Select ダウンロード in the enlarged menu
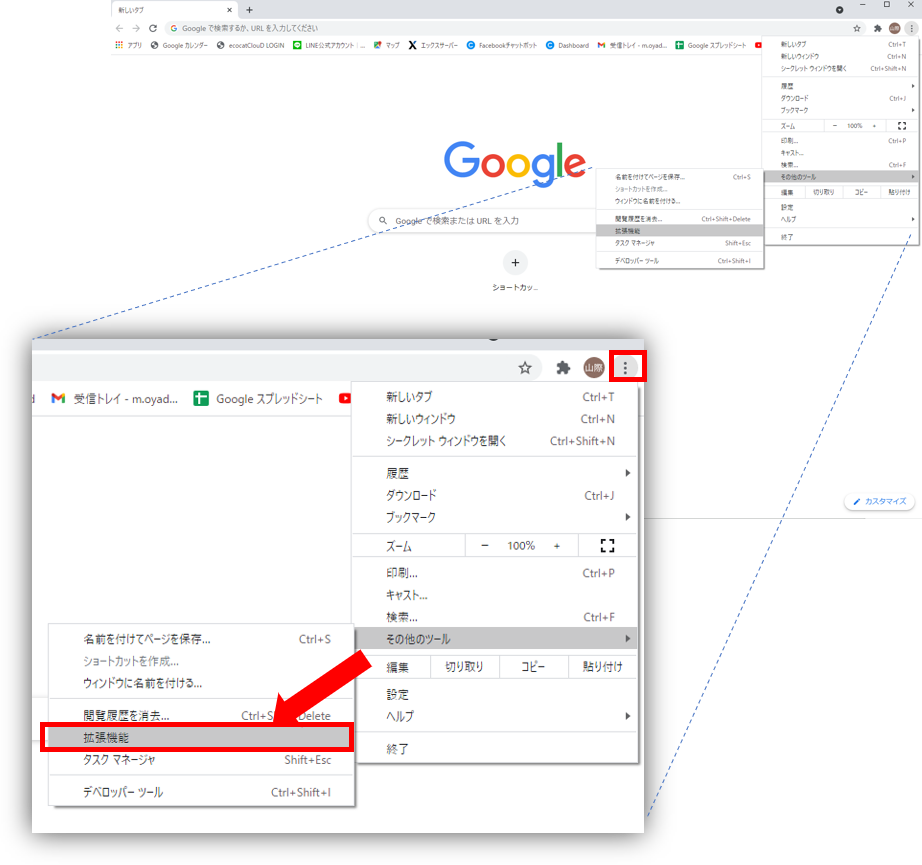The width and height of the screenshot is (922, 865). tap(495, 495)
